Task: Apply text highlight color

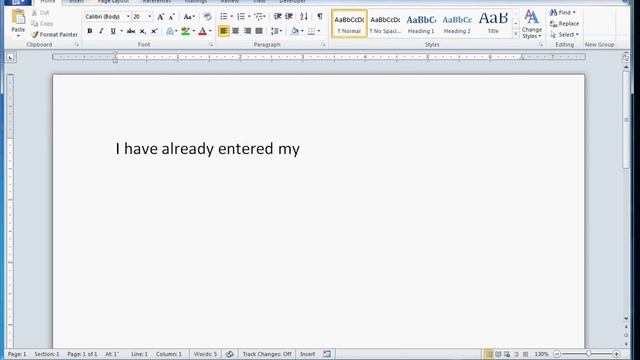Action: 185,31
